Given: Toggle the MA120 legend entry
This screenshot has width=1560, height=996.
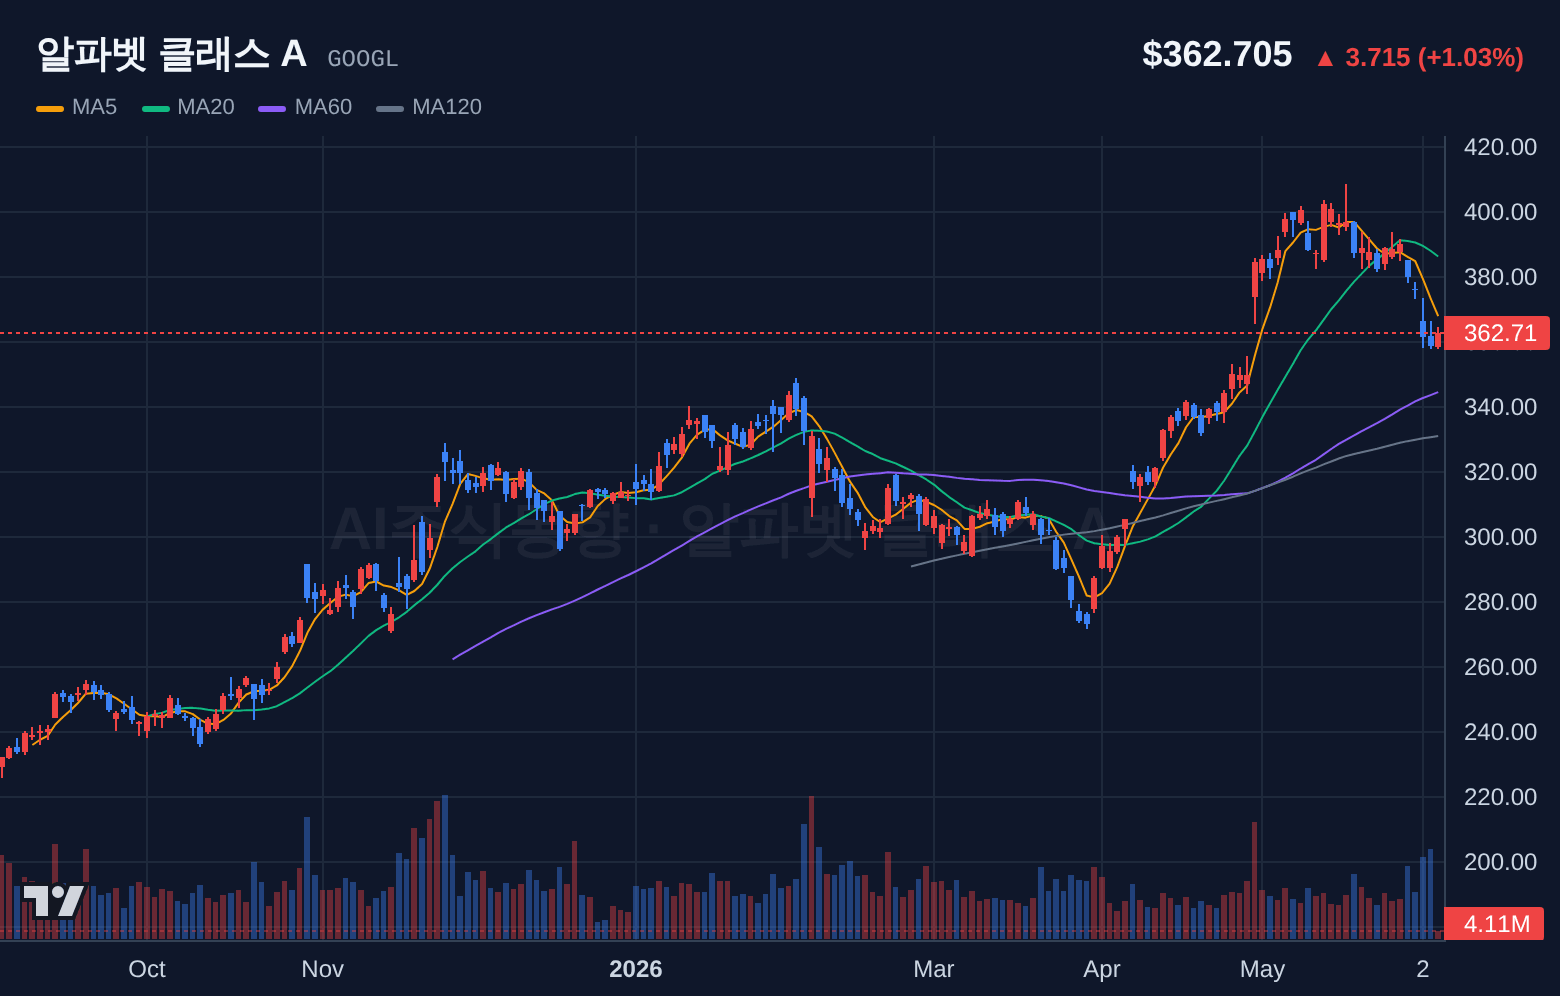Looking at the screenshot, I should point(429,107).
